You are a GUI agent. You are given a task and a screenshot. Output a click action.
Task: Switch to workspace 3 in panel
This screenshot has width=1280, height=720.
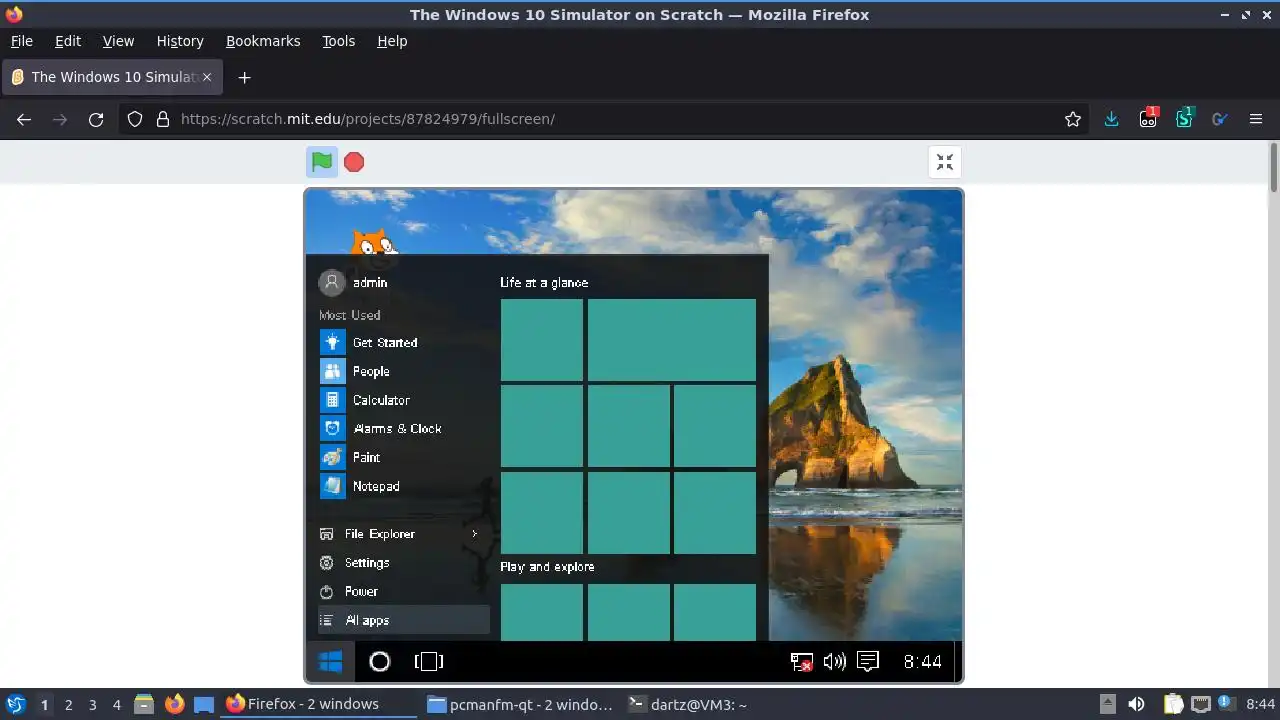93,705
